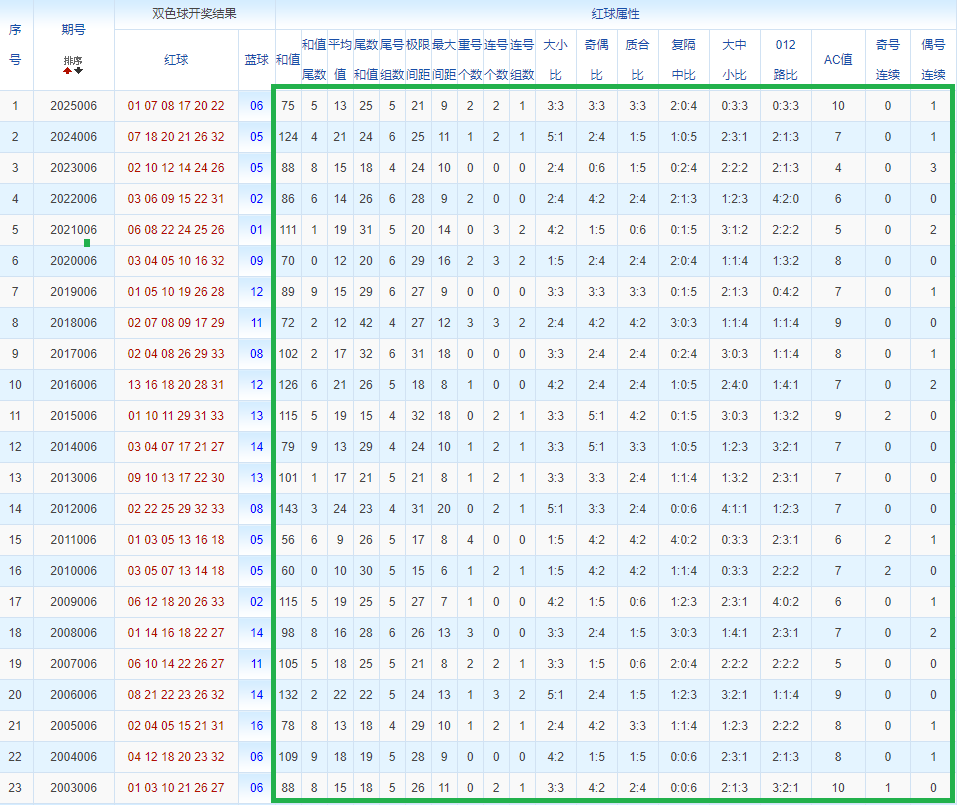
Task: Click the 质合比 column header
Action: (637, 60)
